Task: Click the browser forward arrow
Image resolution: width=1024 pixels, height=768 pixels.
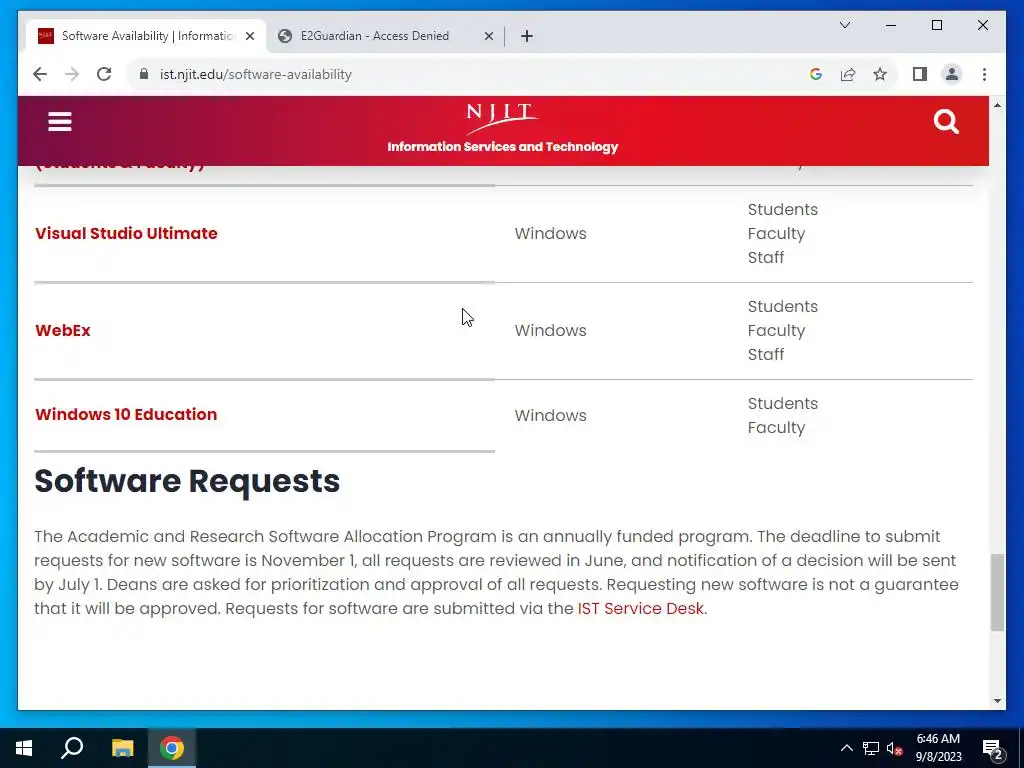Action: point(72,74)
